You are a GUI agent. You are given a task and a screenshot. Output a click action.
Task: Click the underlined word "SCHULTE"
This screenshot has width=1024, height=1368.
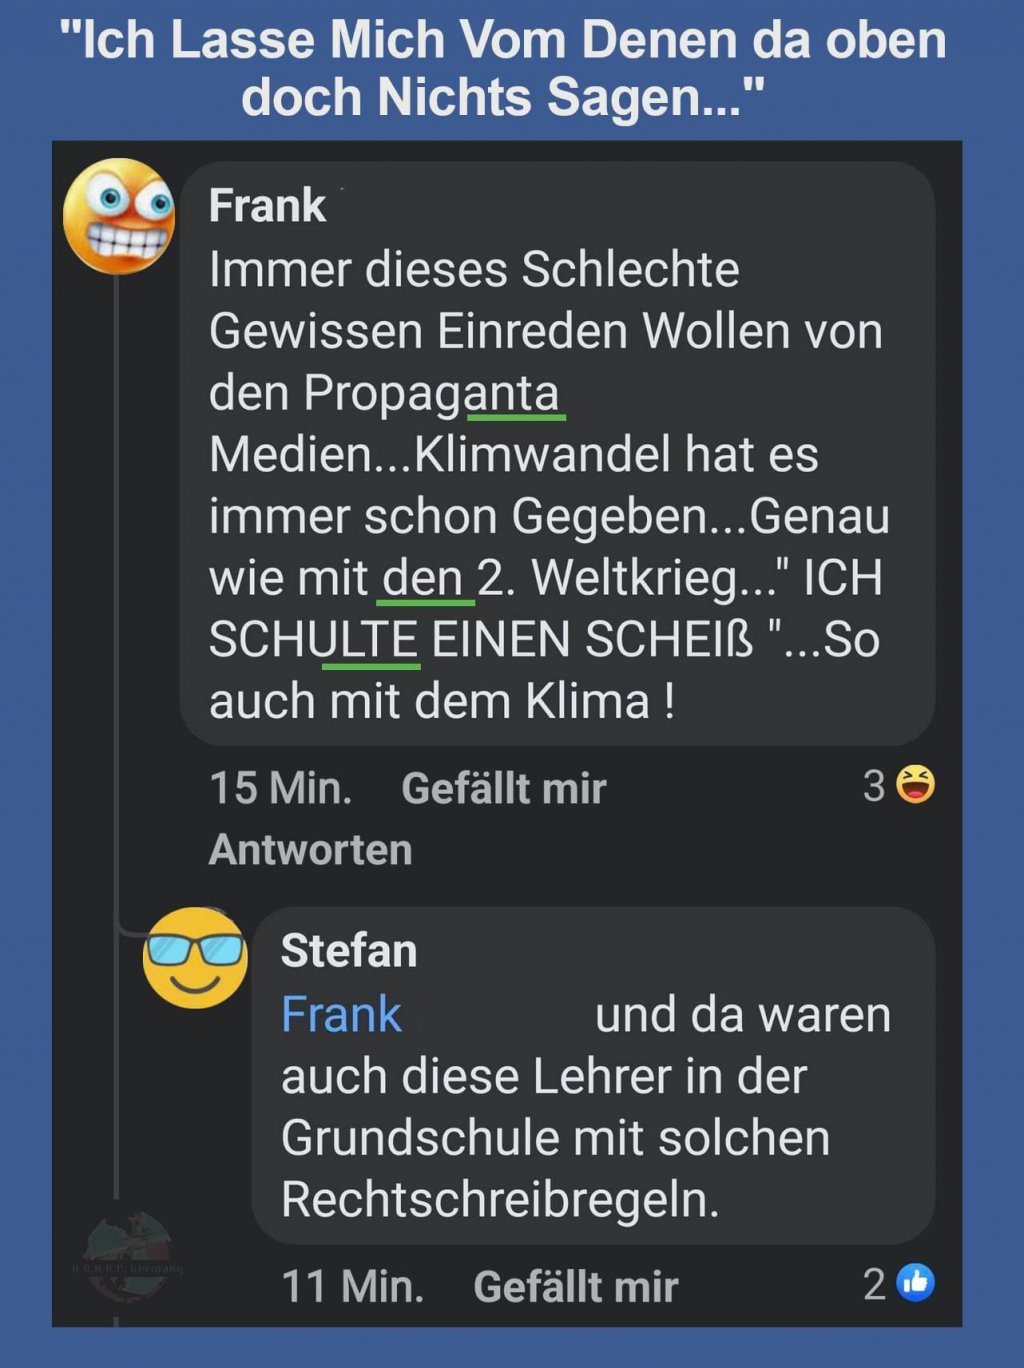pyautogui.click(x=313, y=639)
